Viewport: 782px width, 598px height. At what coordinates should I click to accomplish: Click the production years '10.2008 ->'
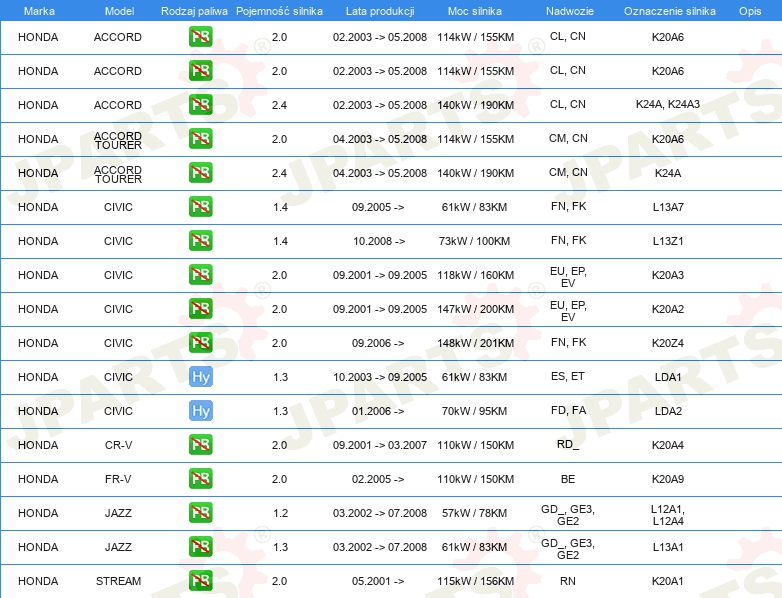pos(379,241)
